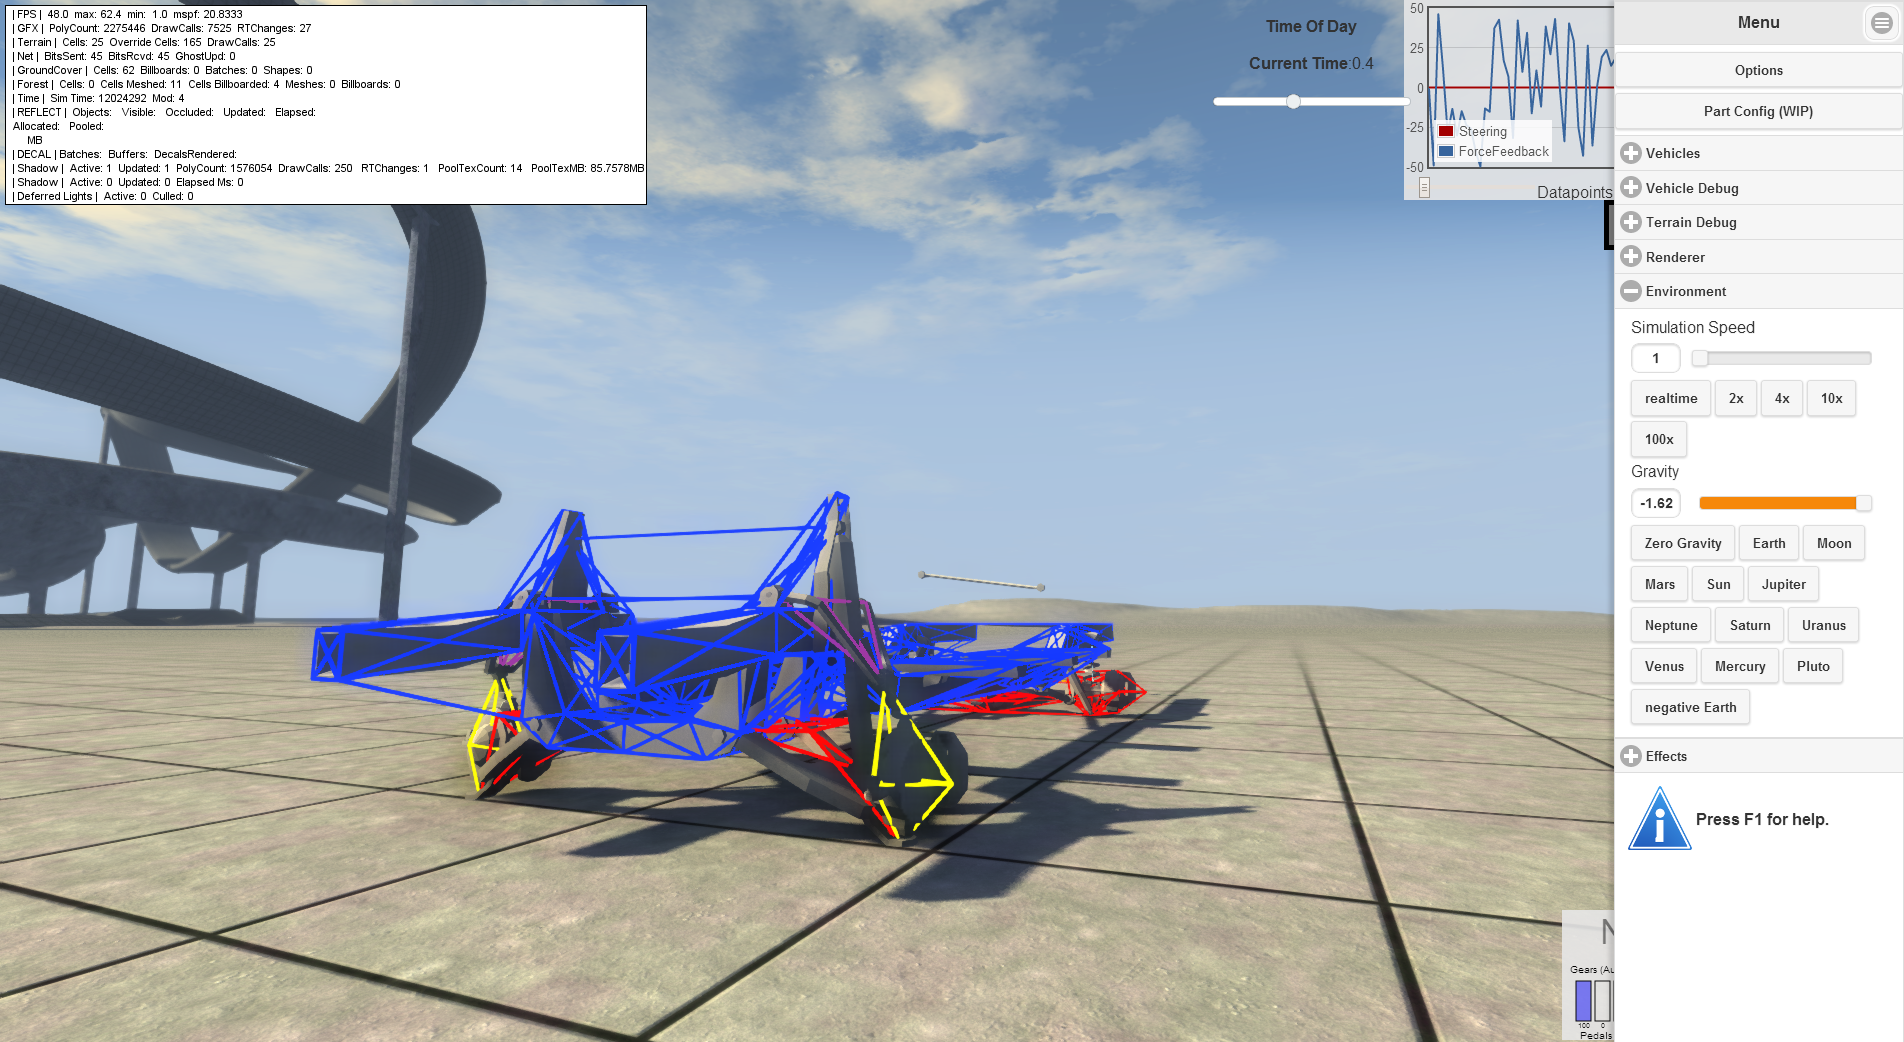Click the Time Of Day heading

(1311, 26)
